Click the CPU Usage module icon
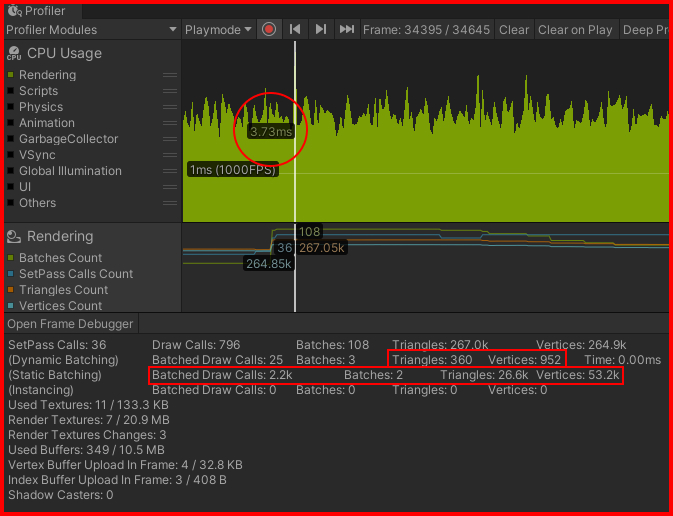Image resolution: width=673 pixels, height=516 pixels. (x=14, y=54)
